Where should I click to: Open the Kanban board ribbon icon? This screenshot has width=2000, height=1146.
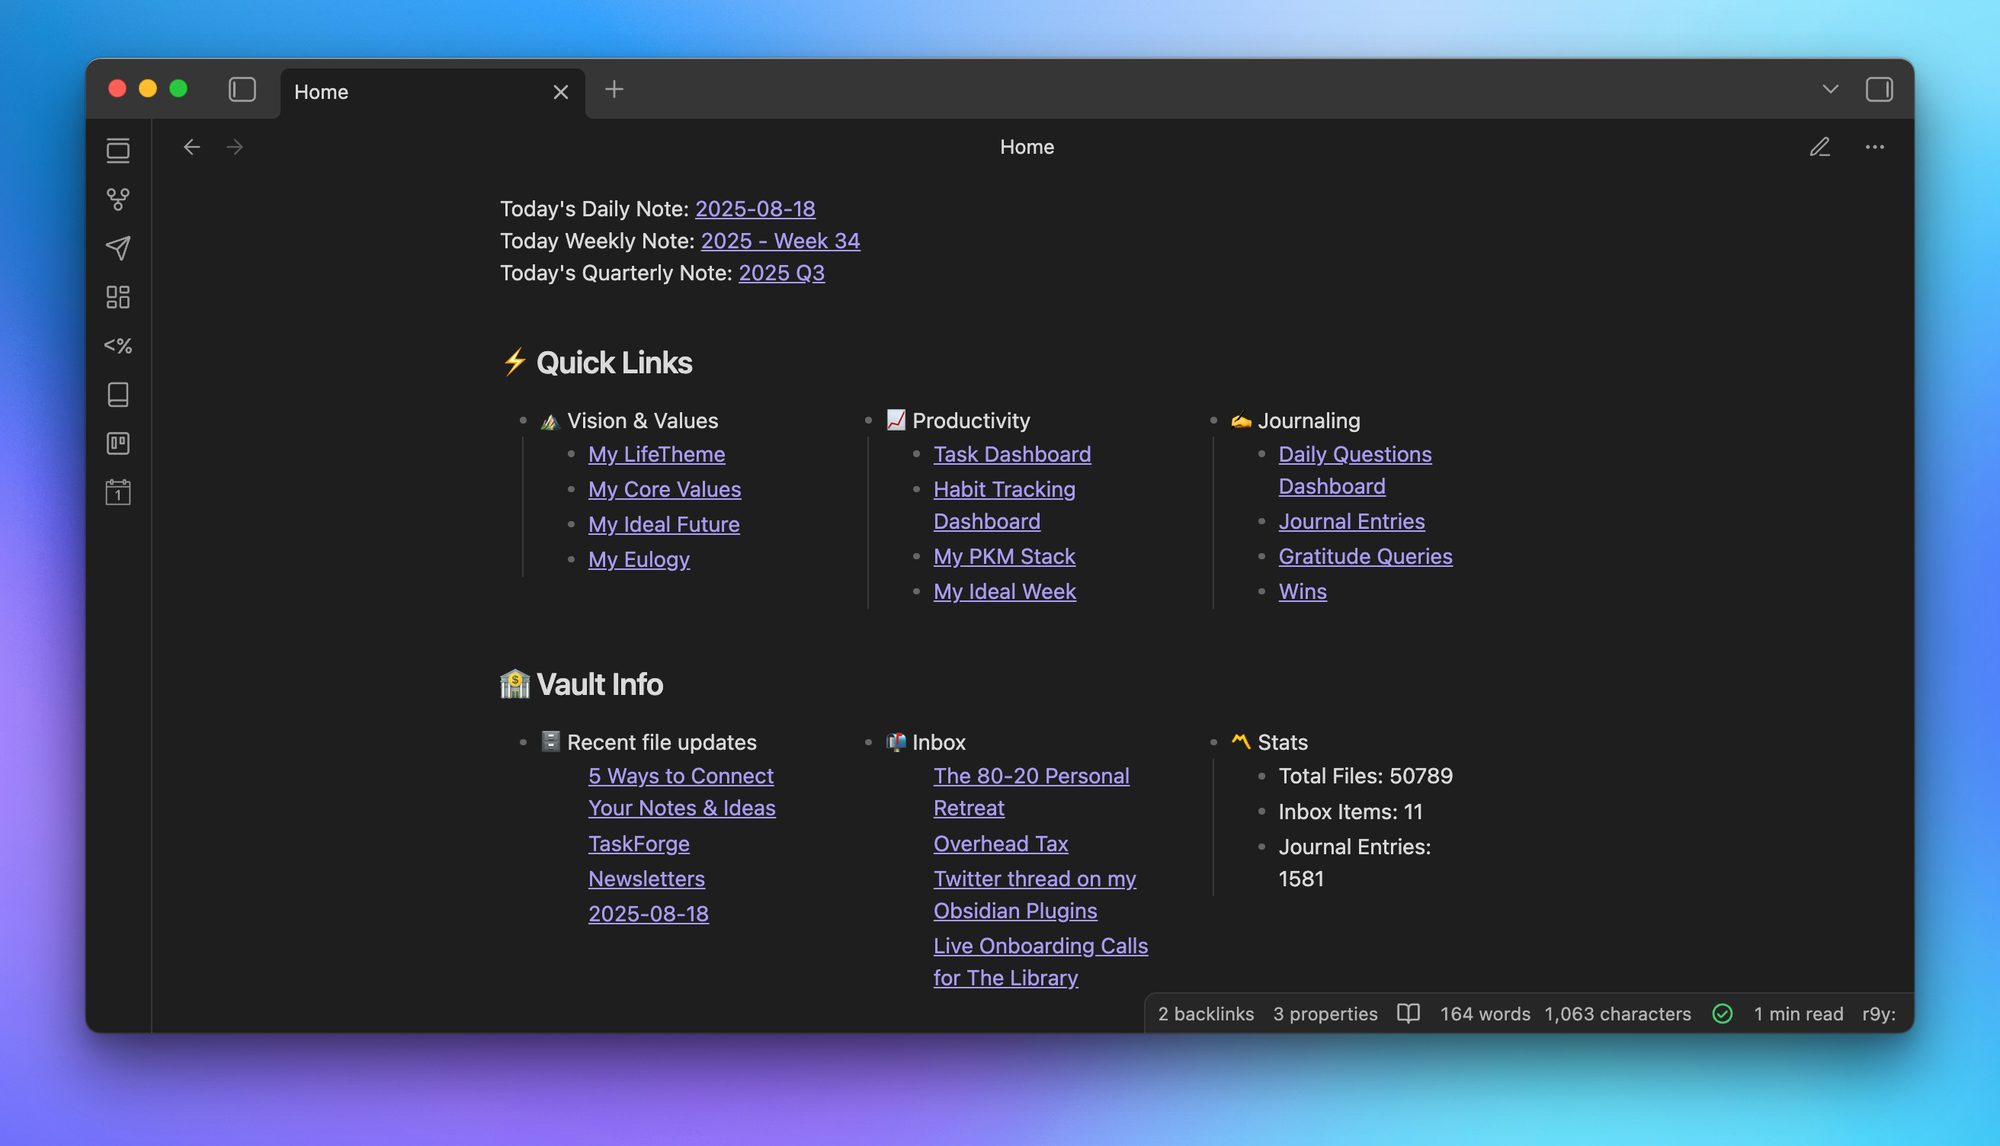click(x=118, y=443)
